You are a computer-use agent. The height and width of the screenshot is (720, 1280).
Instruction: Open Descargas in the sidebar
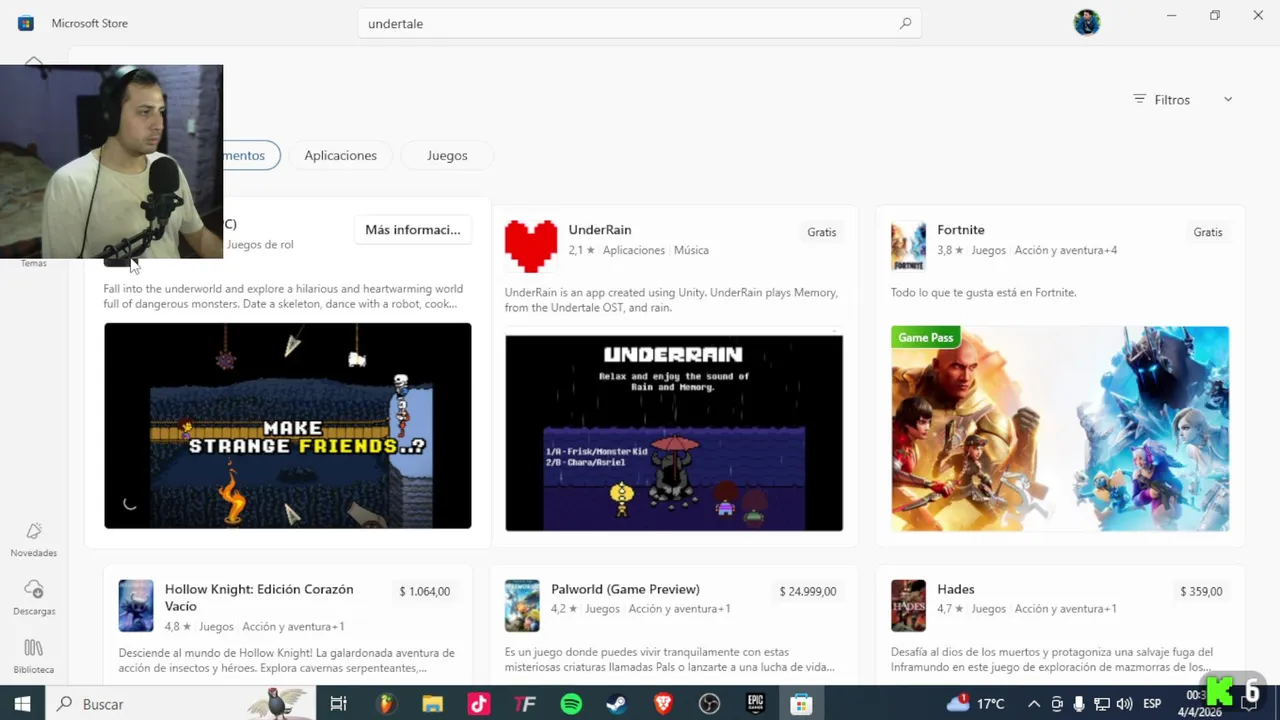click(x=34, y=597)
